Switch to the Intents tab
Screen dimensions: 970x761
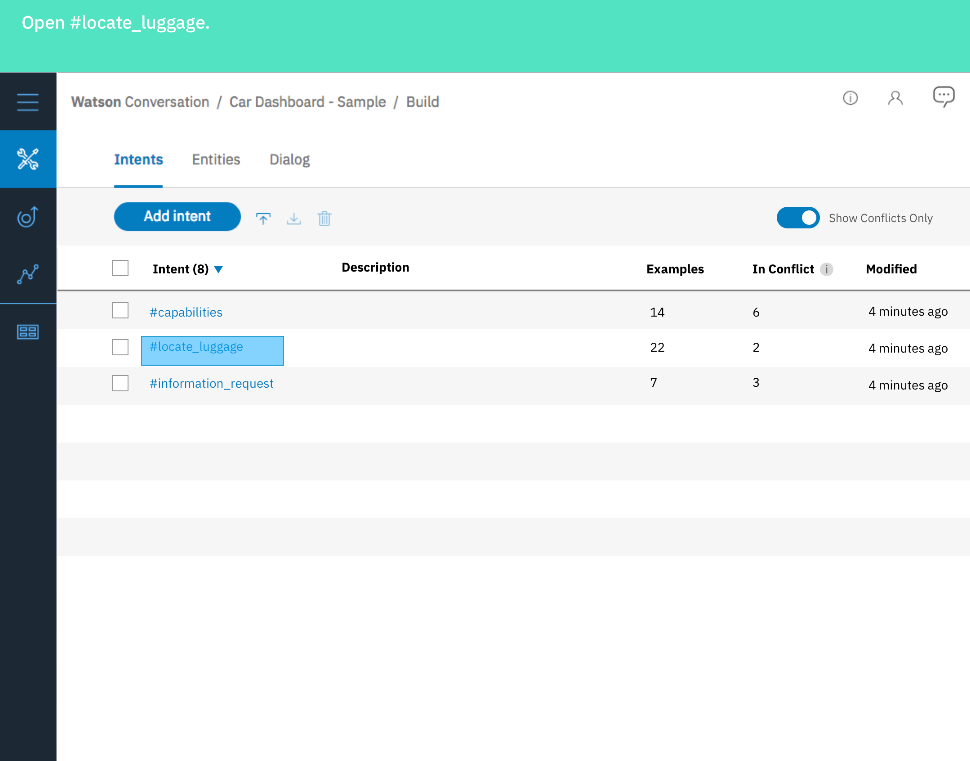(139, 160)
